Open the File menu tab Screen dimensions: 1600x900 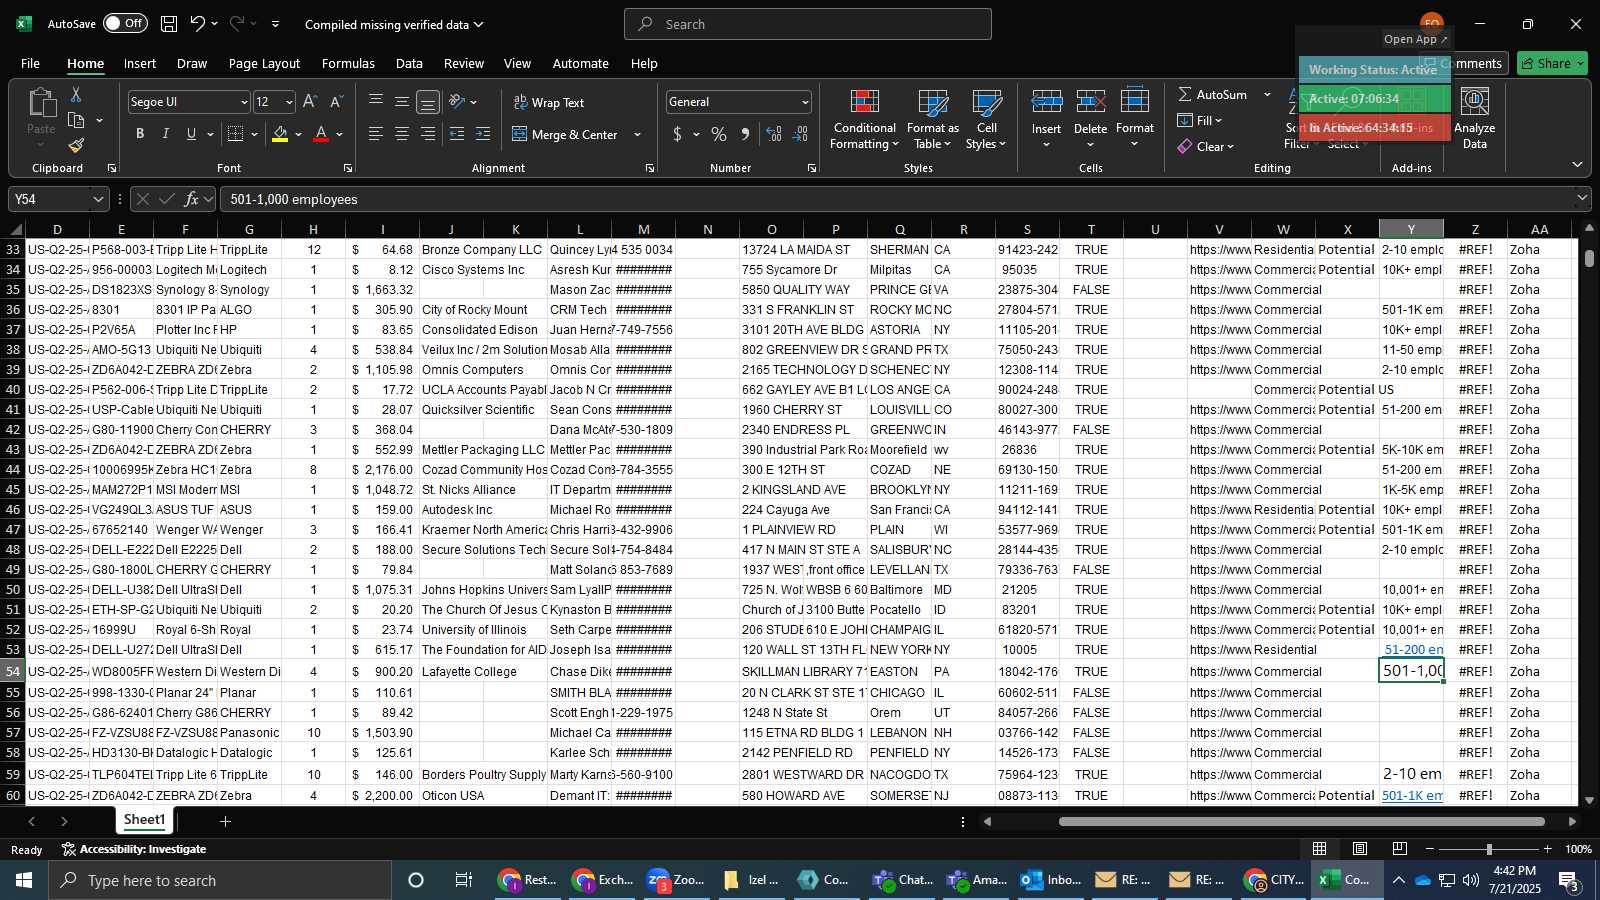[x=31, y=63]
